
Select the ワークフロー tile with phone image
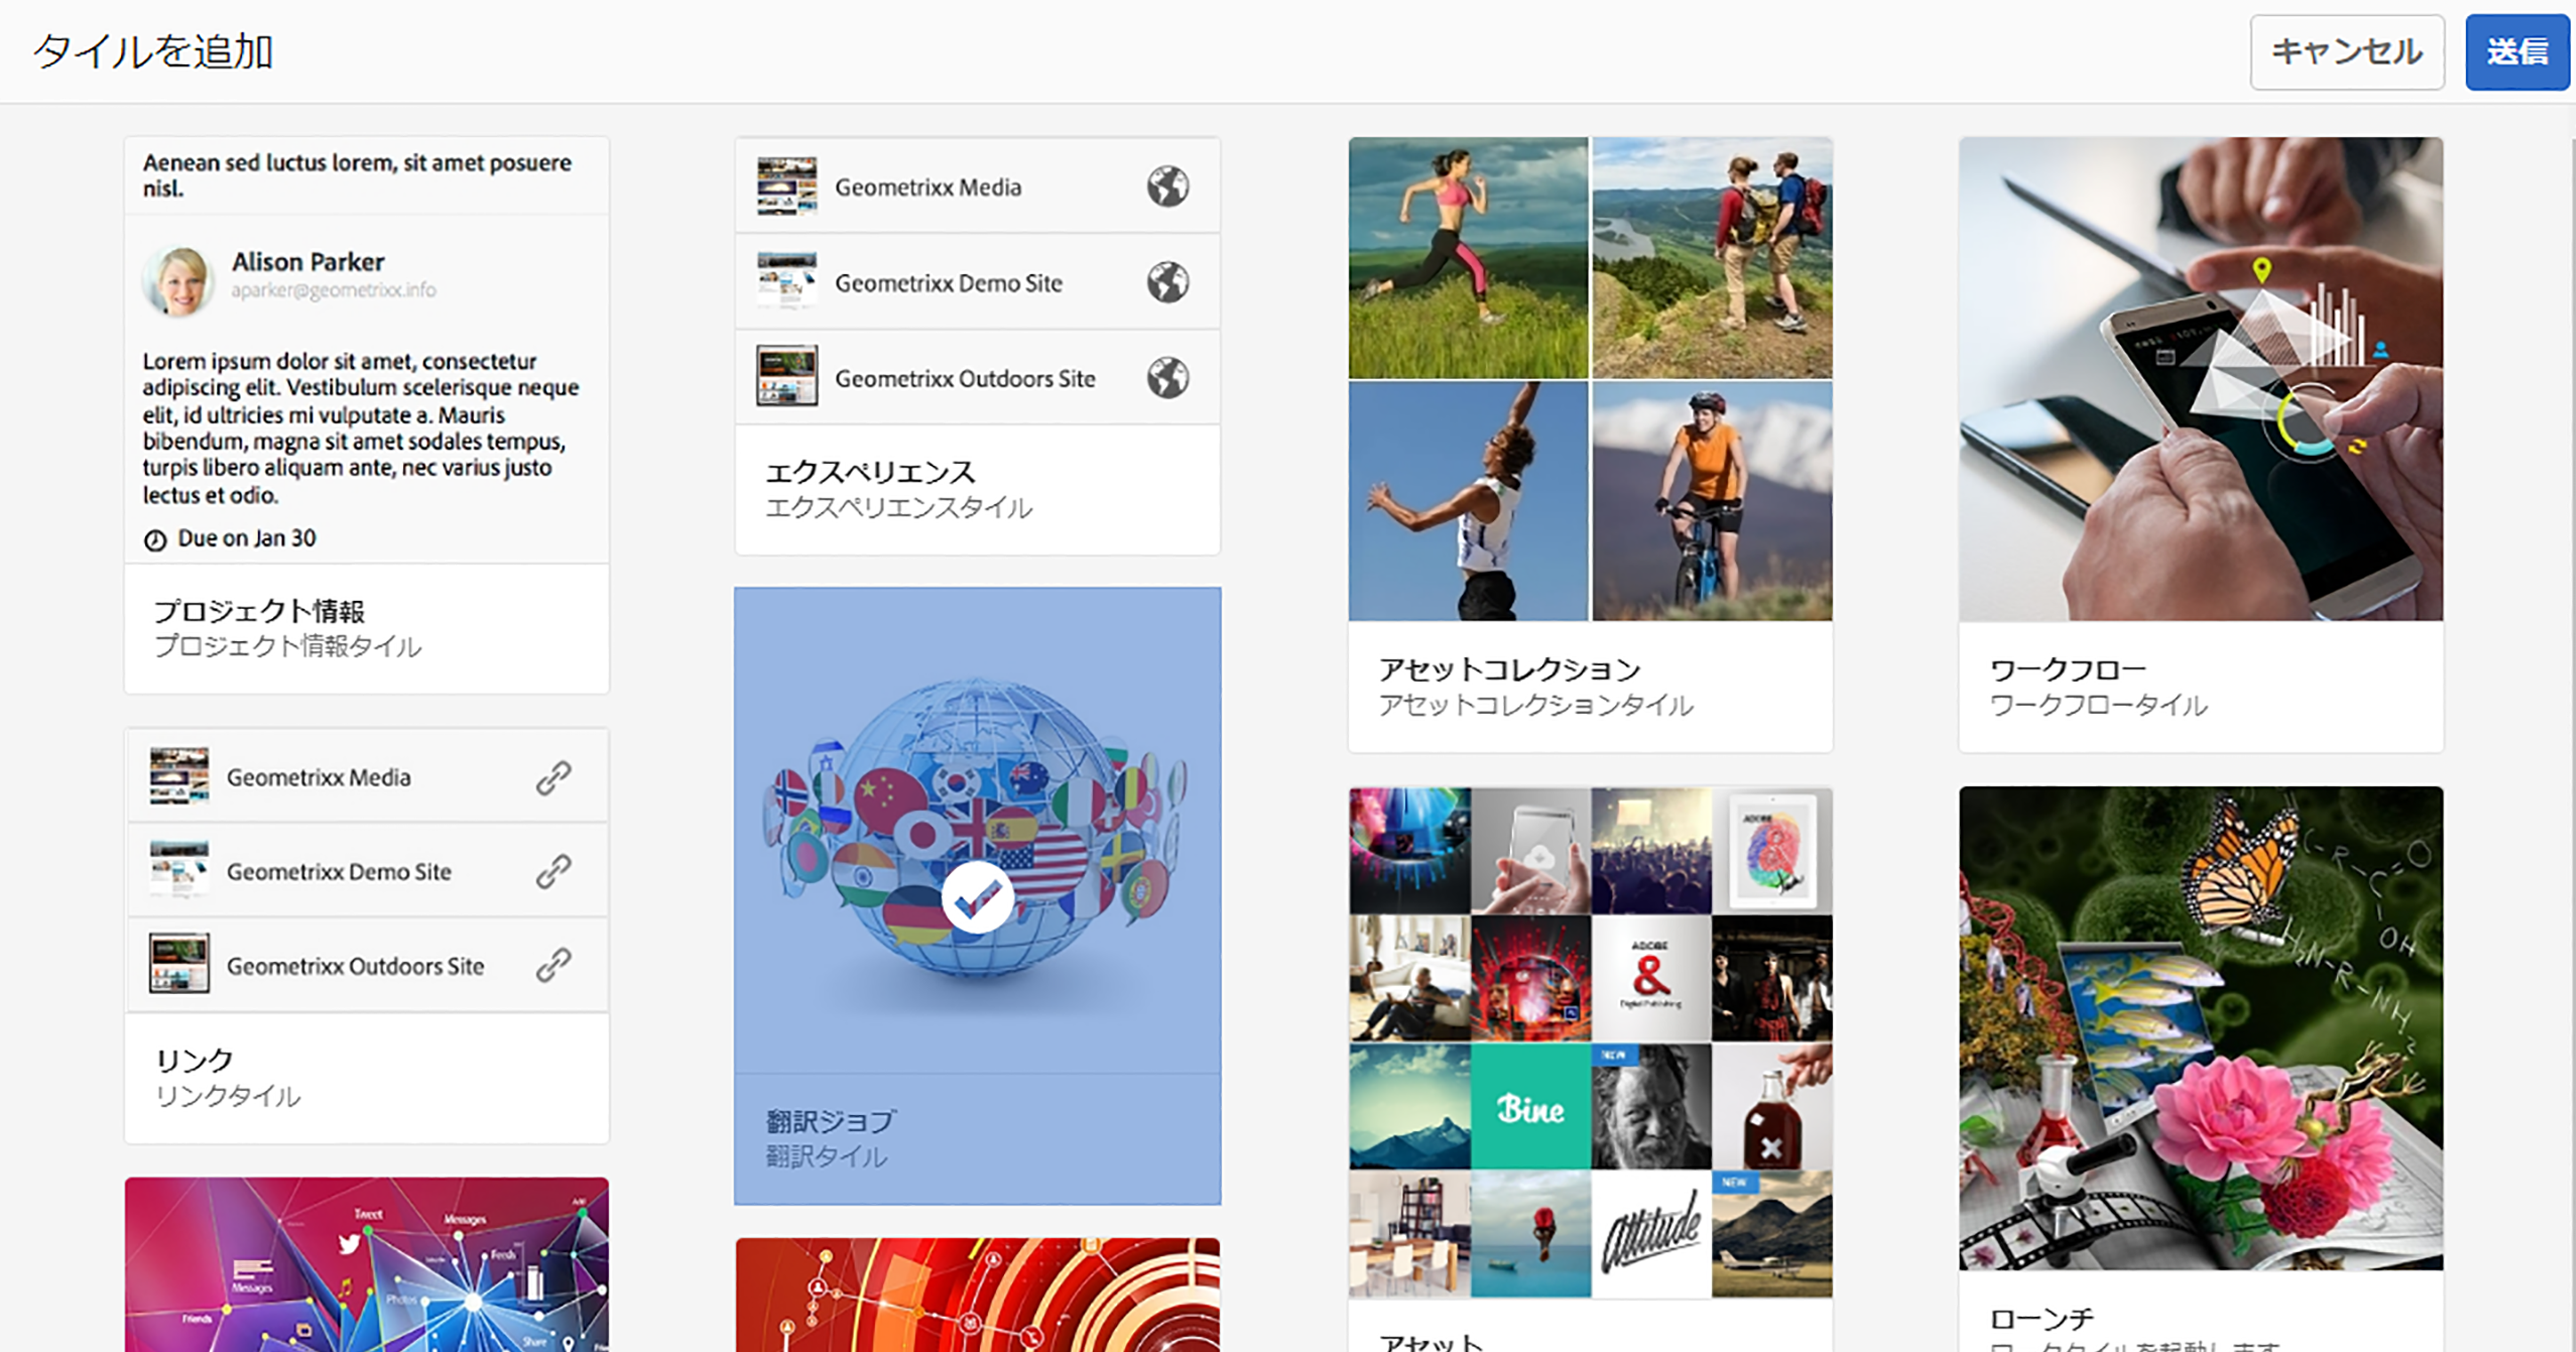click(x=2200, y=380)
